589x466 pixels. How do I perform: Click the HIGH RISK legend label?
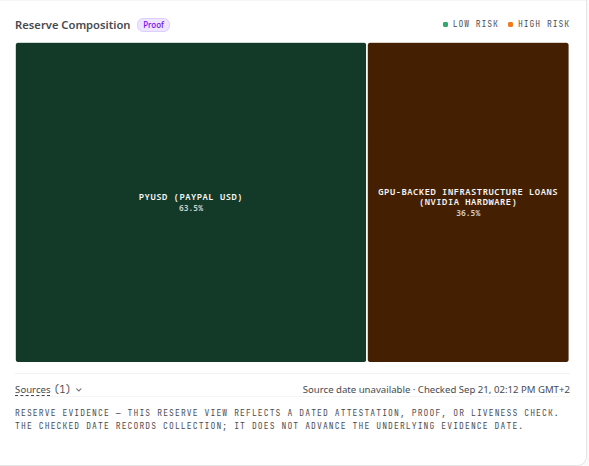[544, 24]
